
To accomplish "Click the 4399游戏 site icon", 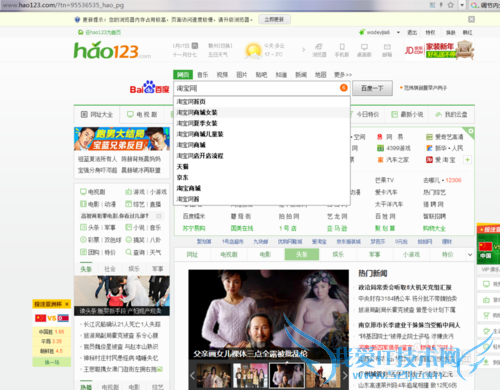I will point(380,148).
